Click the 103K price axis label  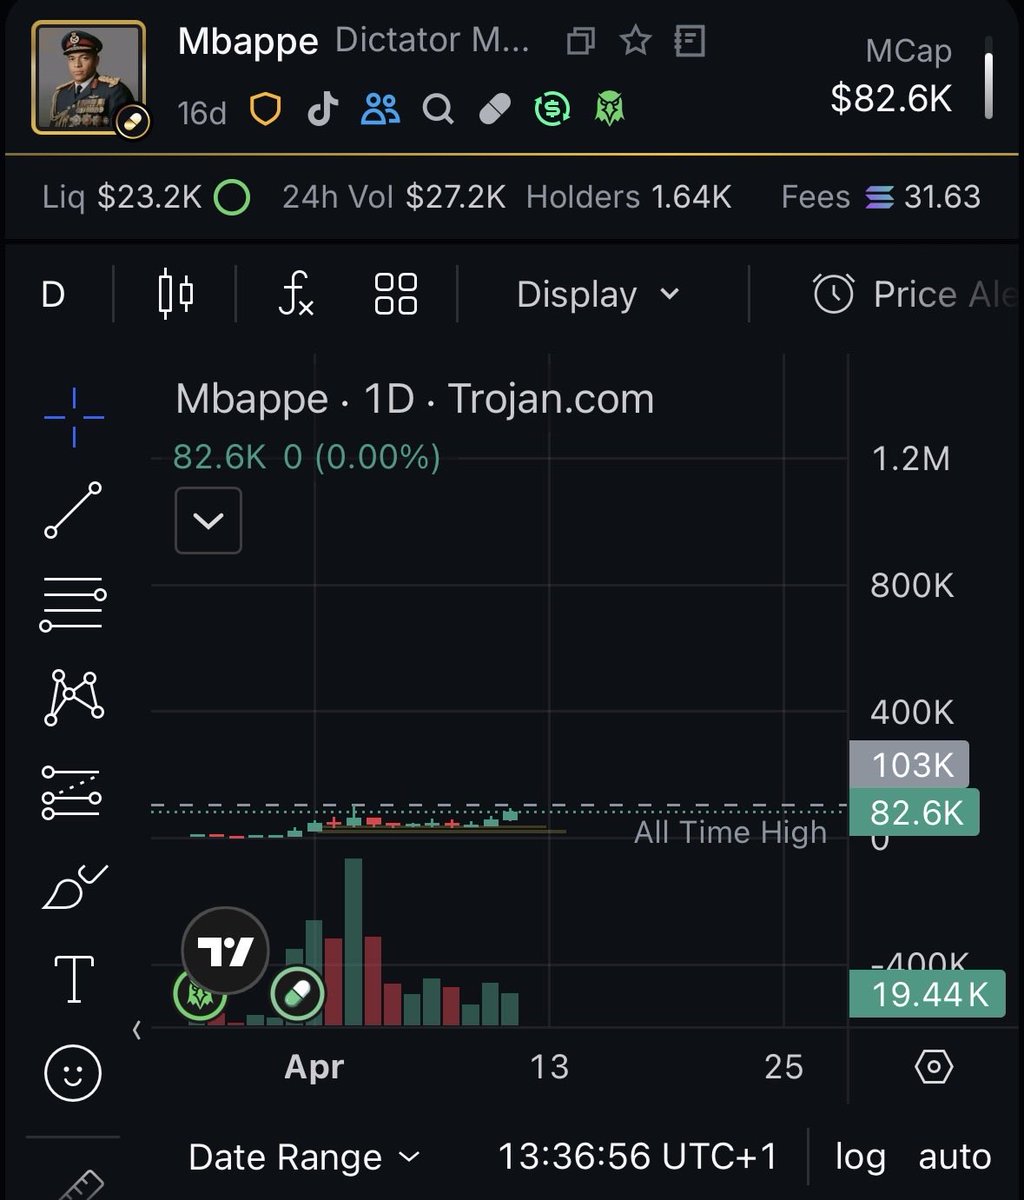click(x=909, y=765)
